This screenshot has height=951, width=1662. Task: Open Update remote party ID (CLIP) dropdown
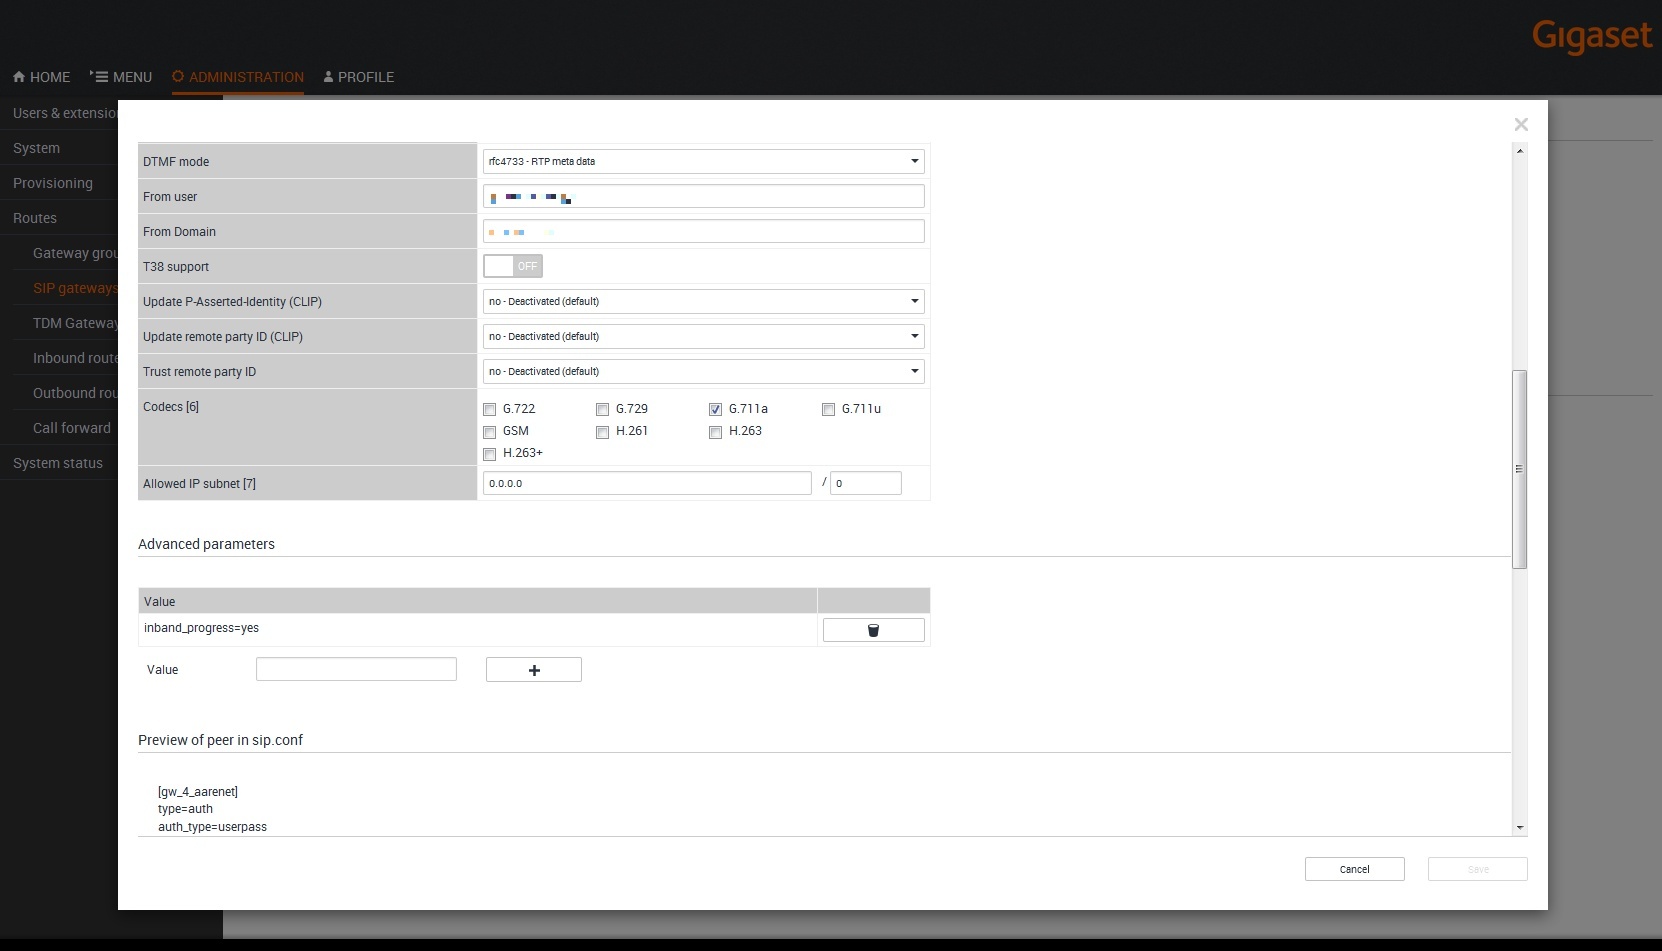pos(704,336)
